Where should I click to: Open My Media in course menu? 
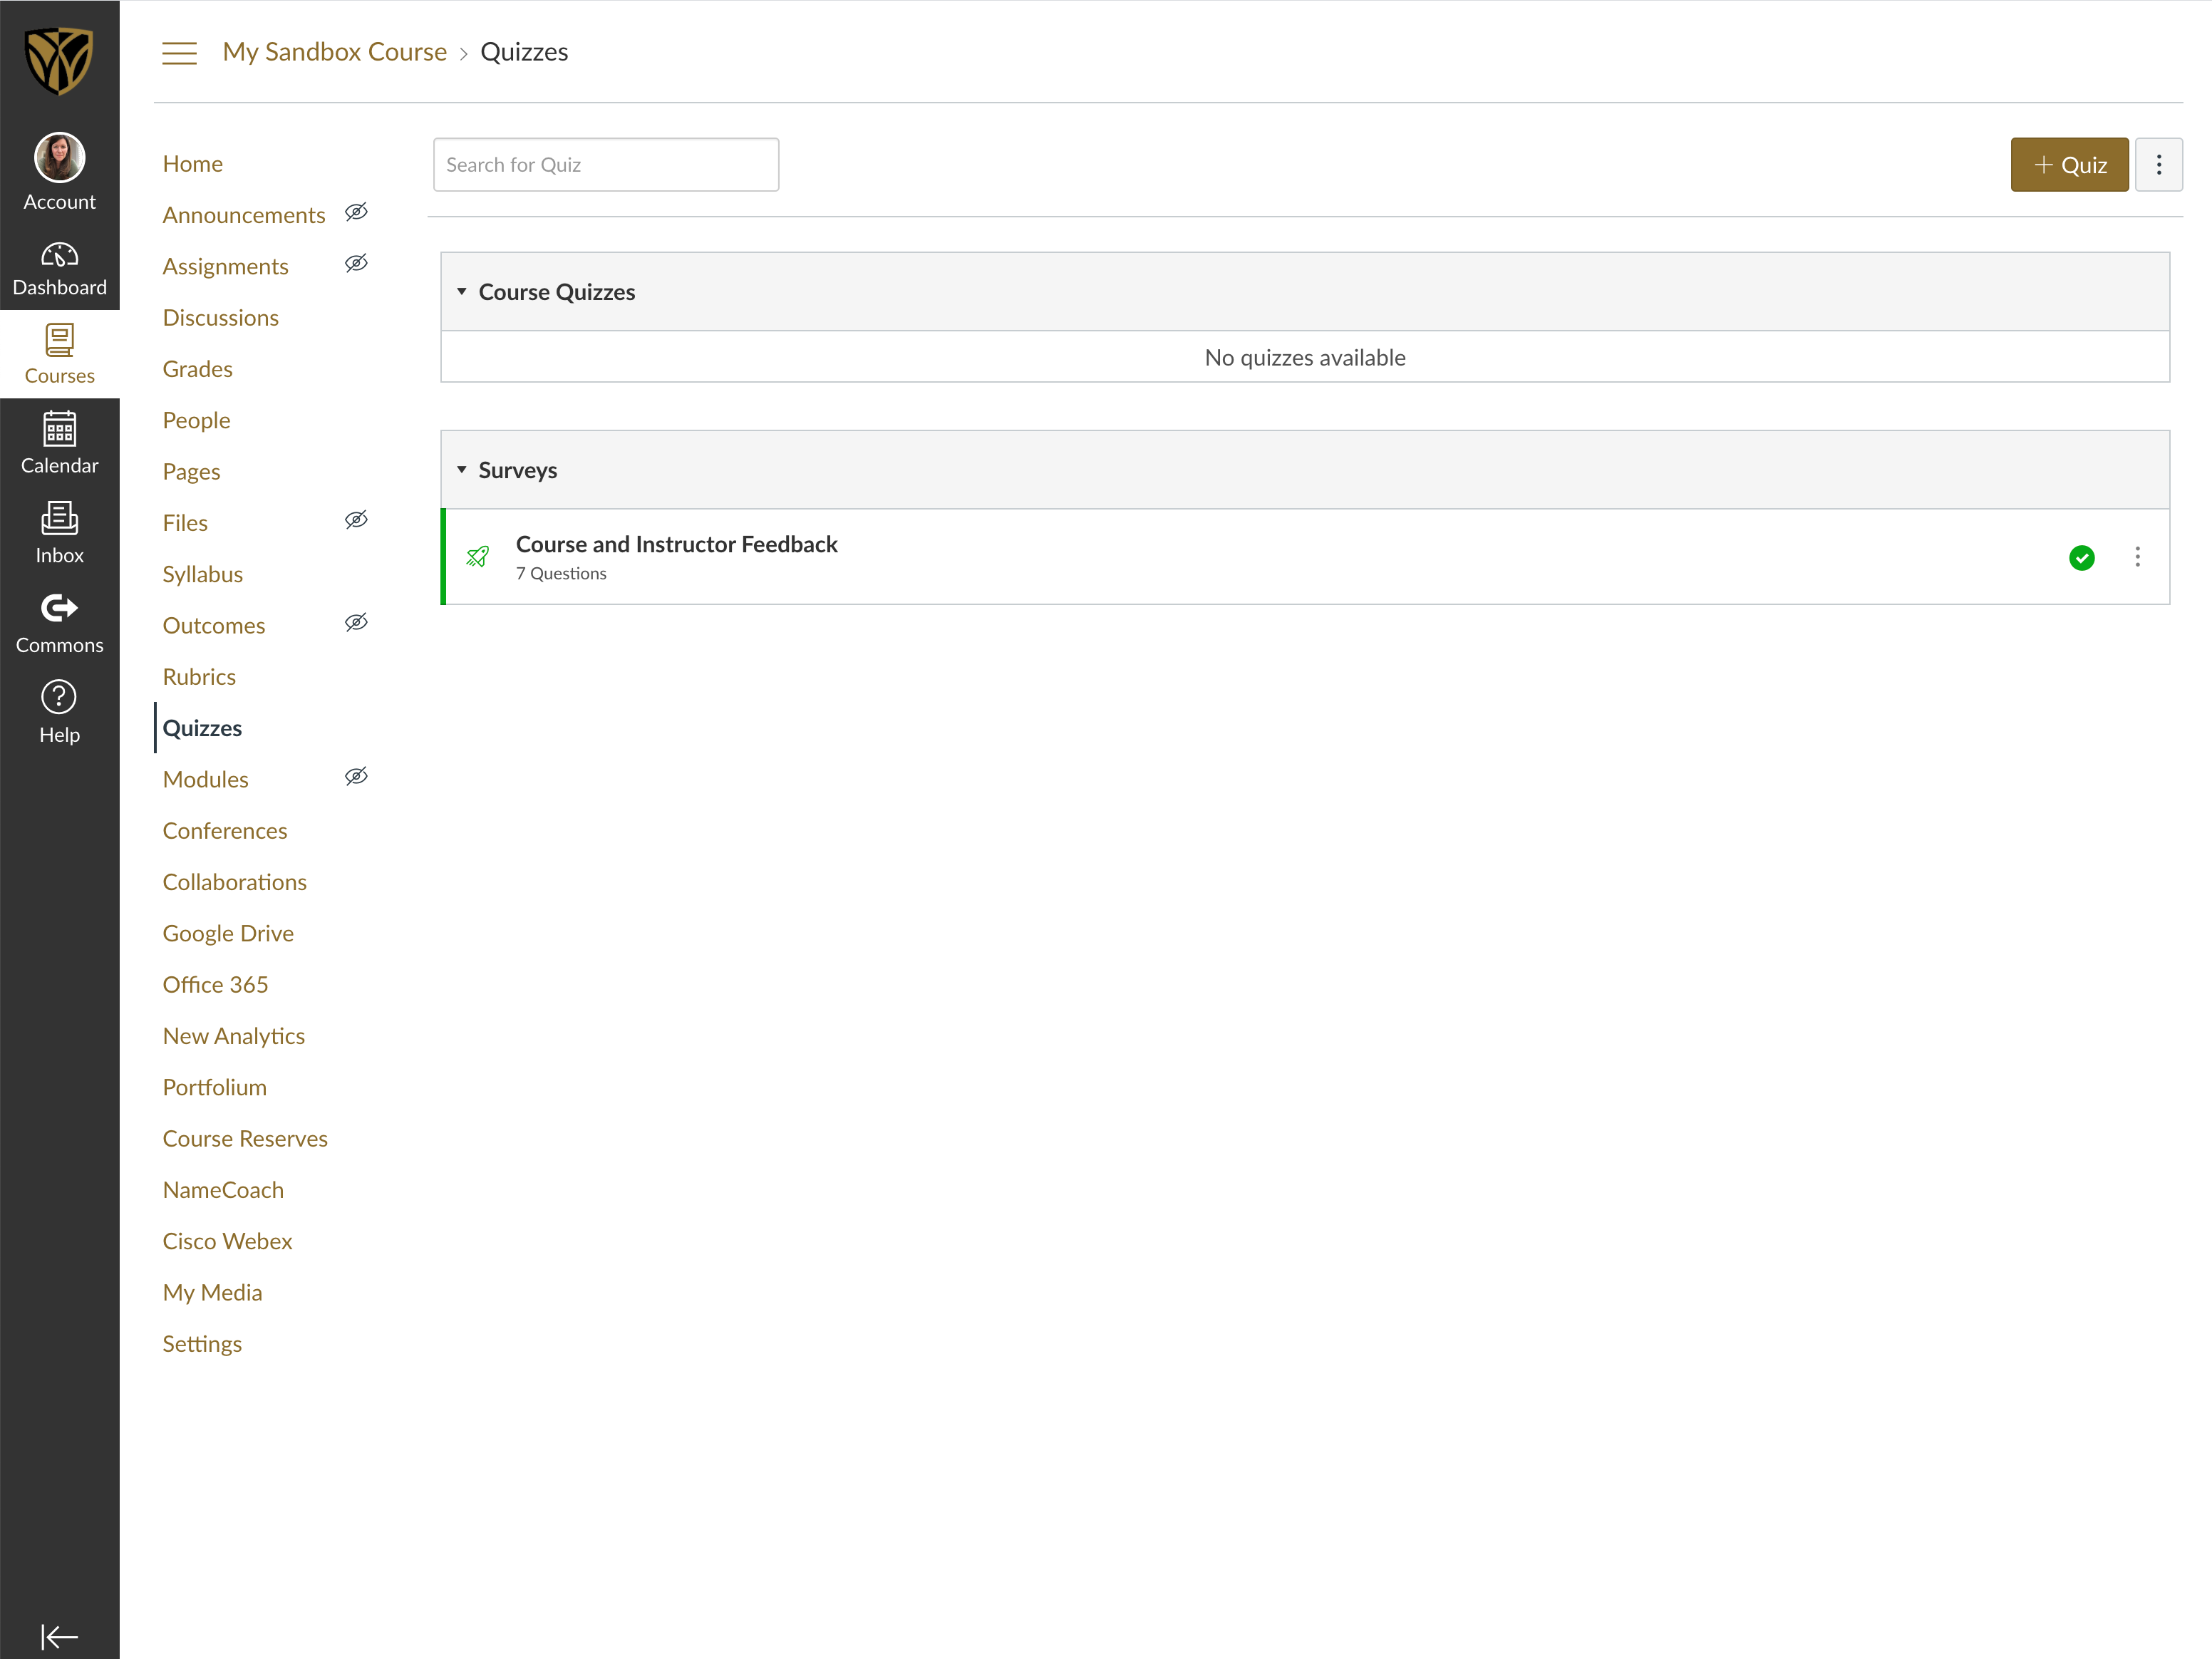coord(213,1293)
